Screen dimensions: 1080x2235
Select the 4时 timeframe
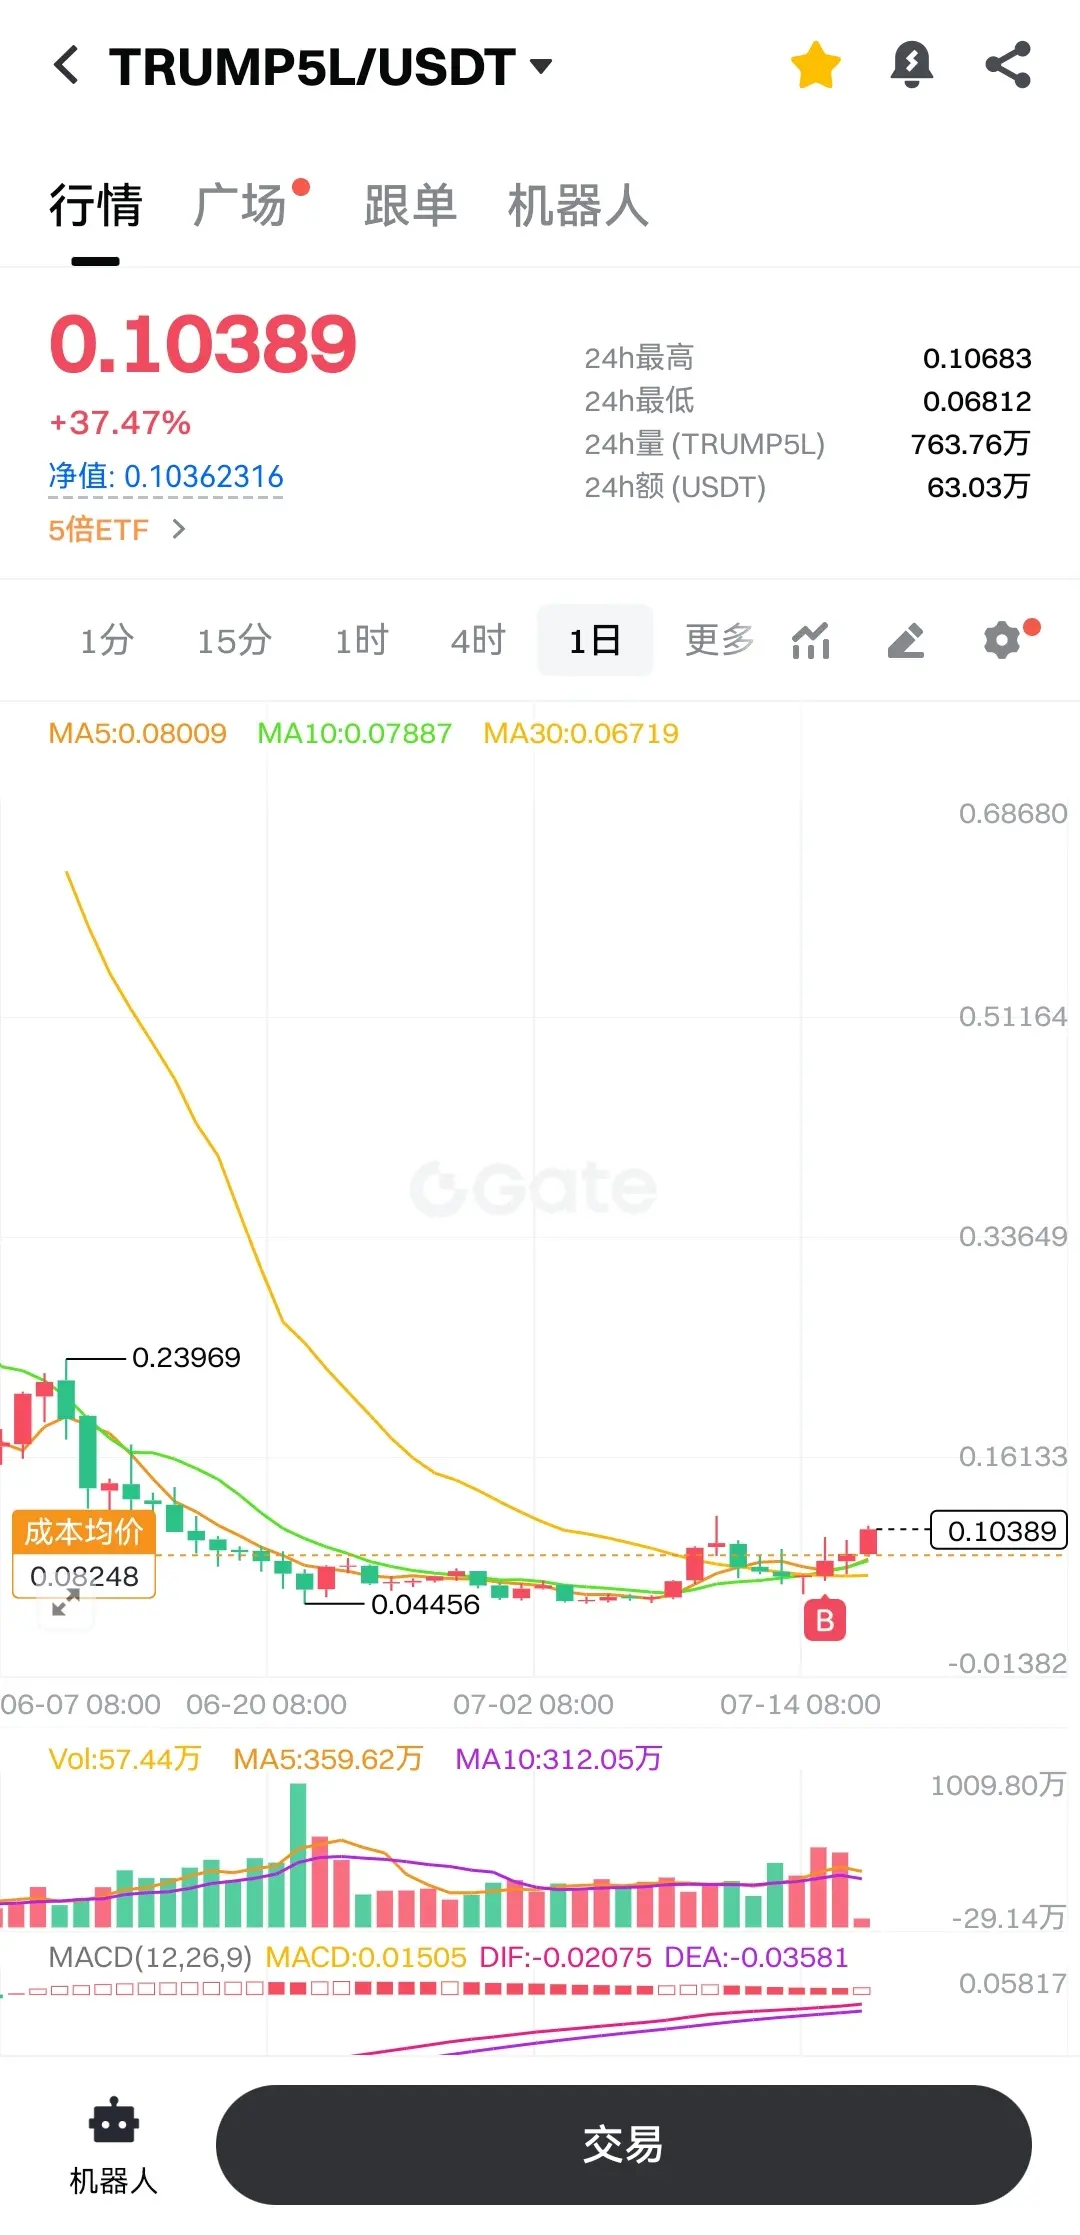coord(478,640)
